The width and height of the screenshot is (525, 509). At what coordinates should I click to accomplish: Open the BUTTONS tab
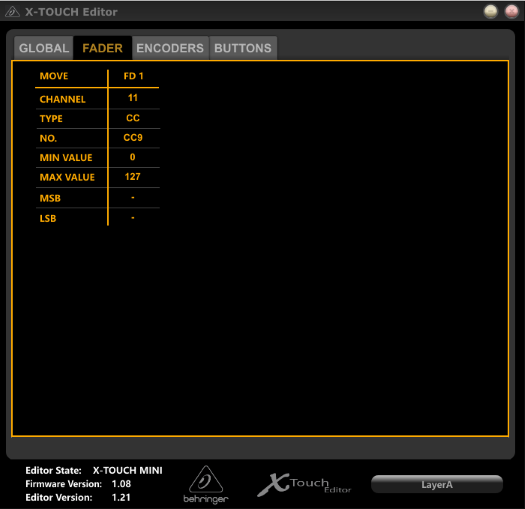(x=243, y=48)
